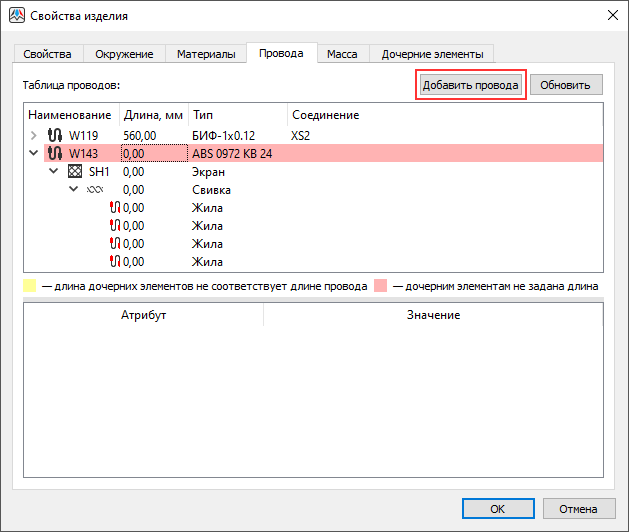Click the pink legend color swatch
The width and height of the screenshot is (629, 532).
coord(380,286)
